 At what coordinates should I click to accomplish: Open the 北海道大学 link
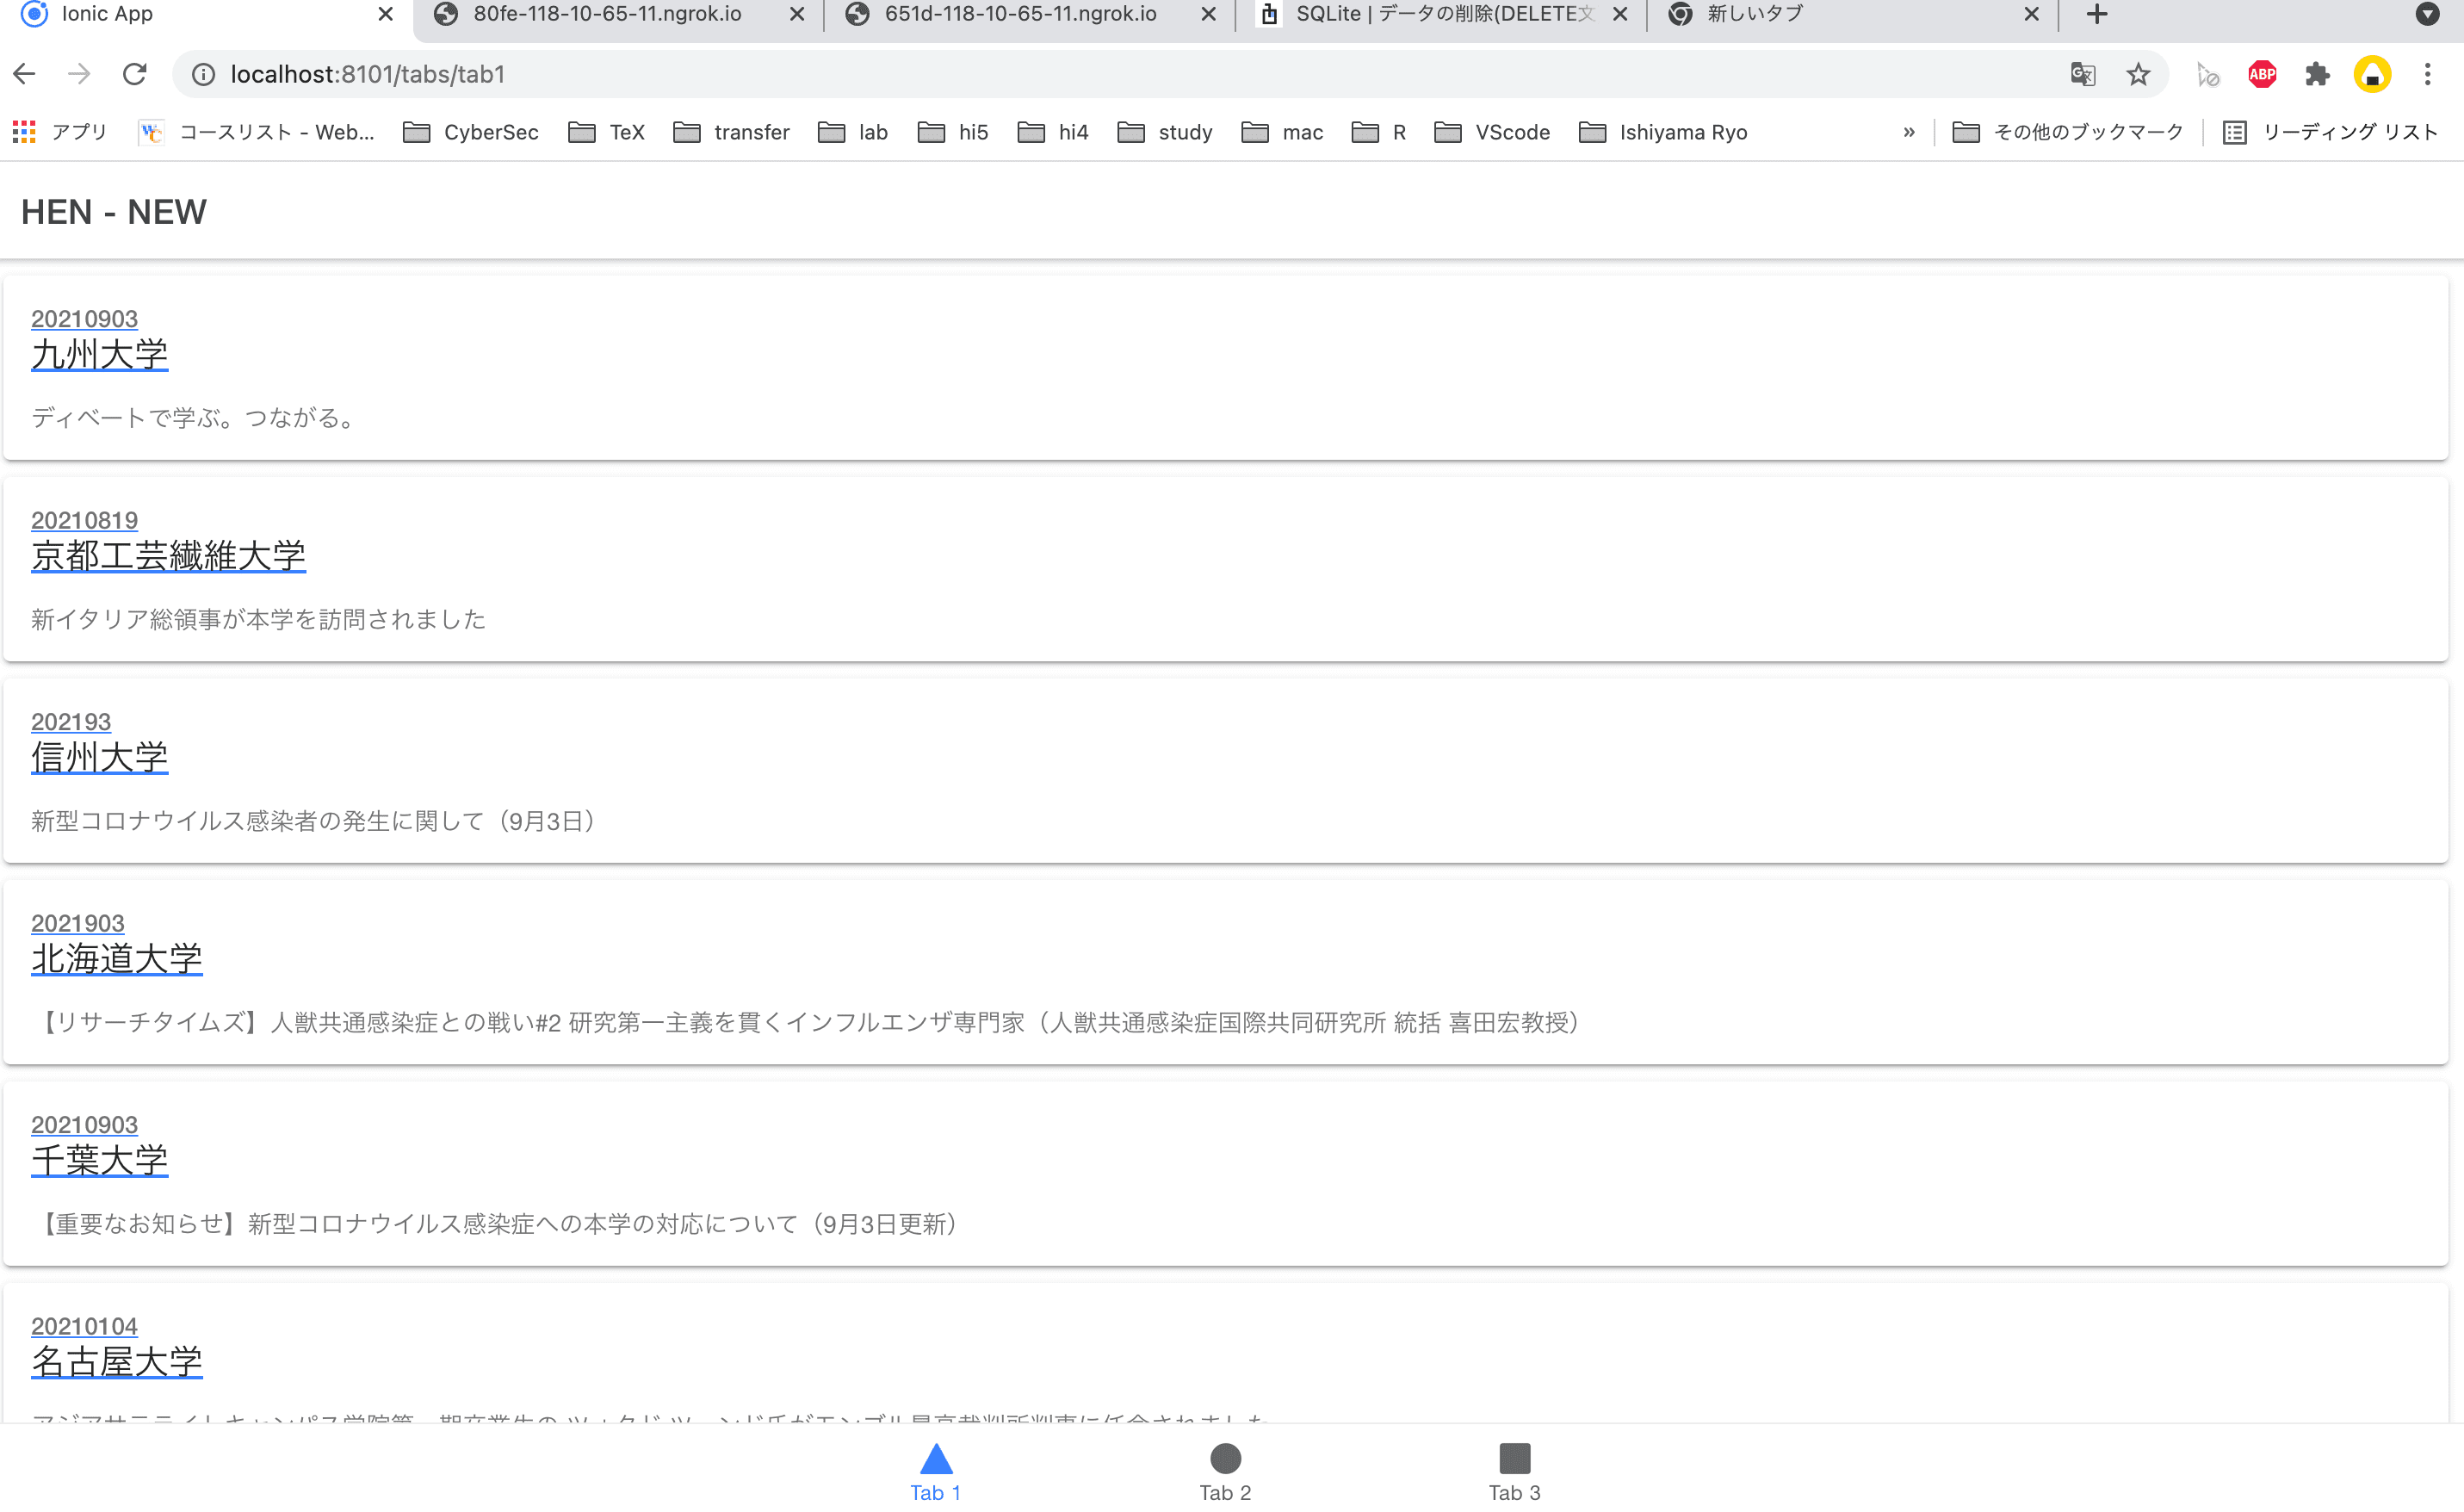pos(117,959)
